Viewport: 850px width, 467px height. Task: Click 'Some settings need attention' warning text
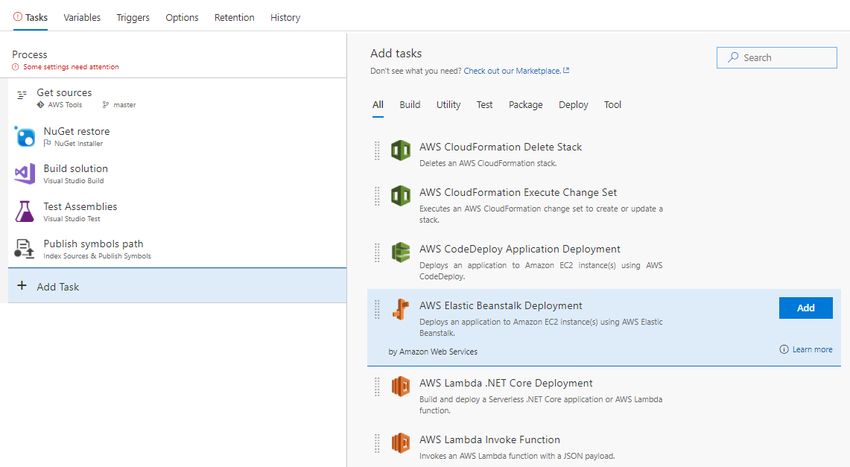[x=70, y=67]
